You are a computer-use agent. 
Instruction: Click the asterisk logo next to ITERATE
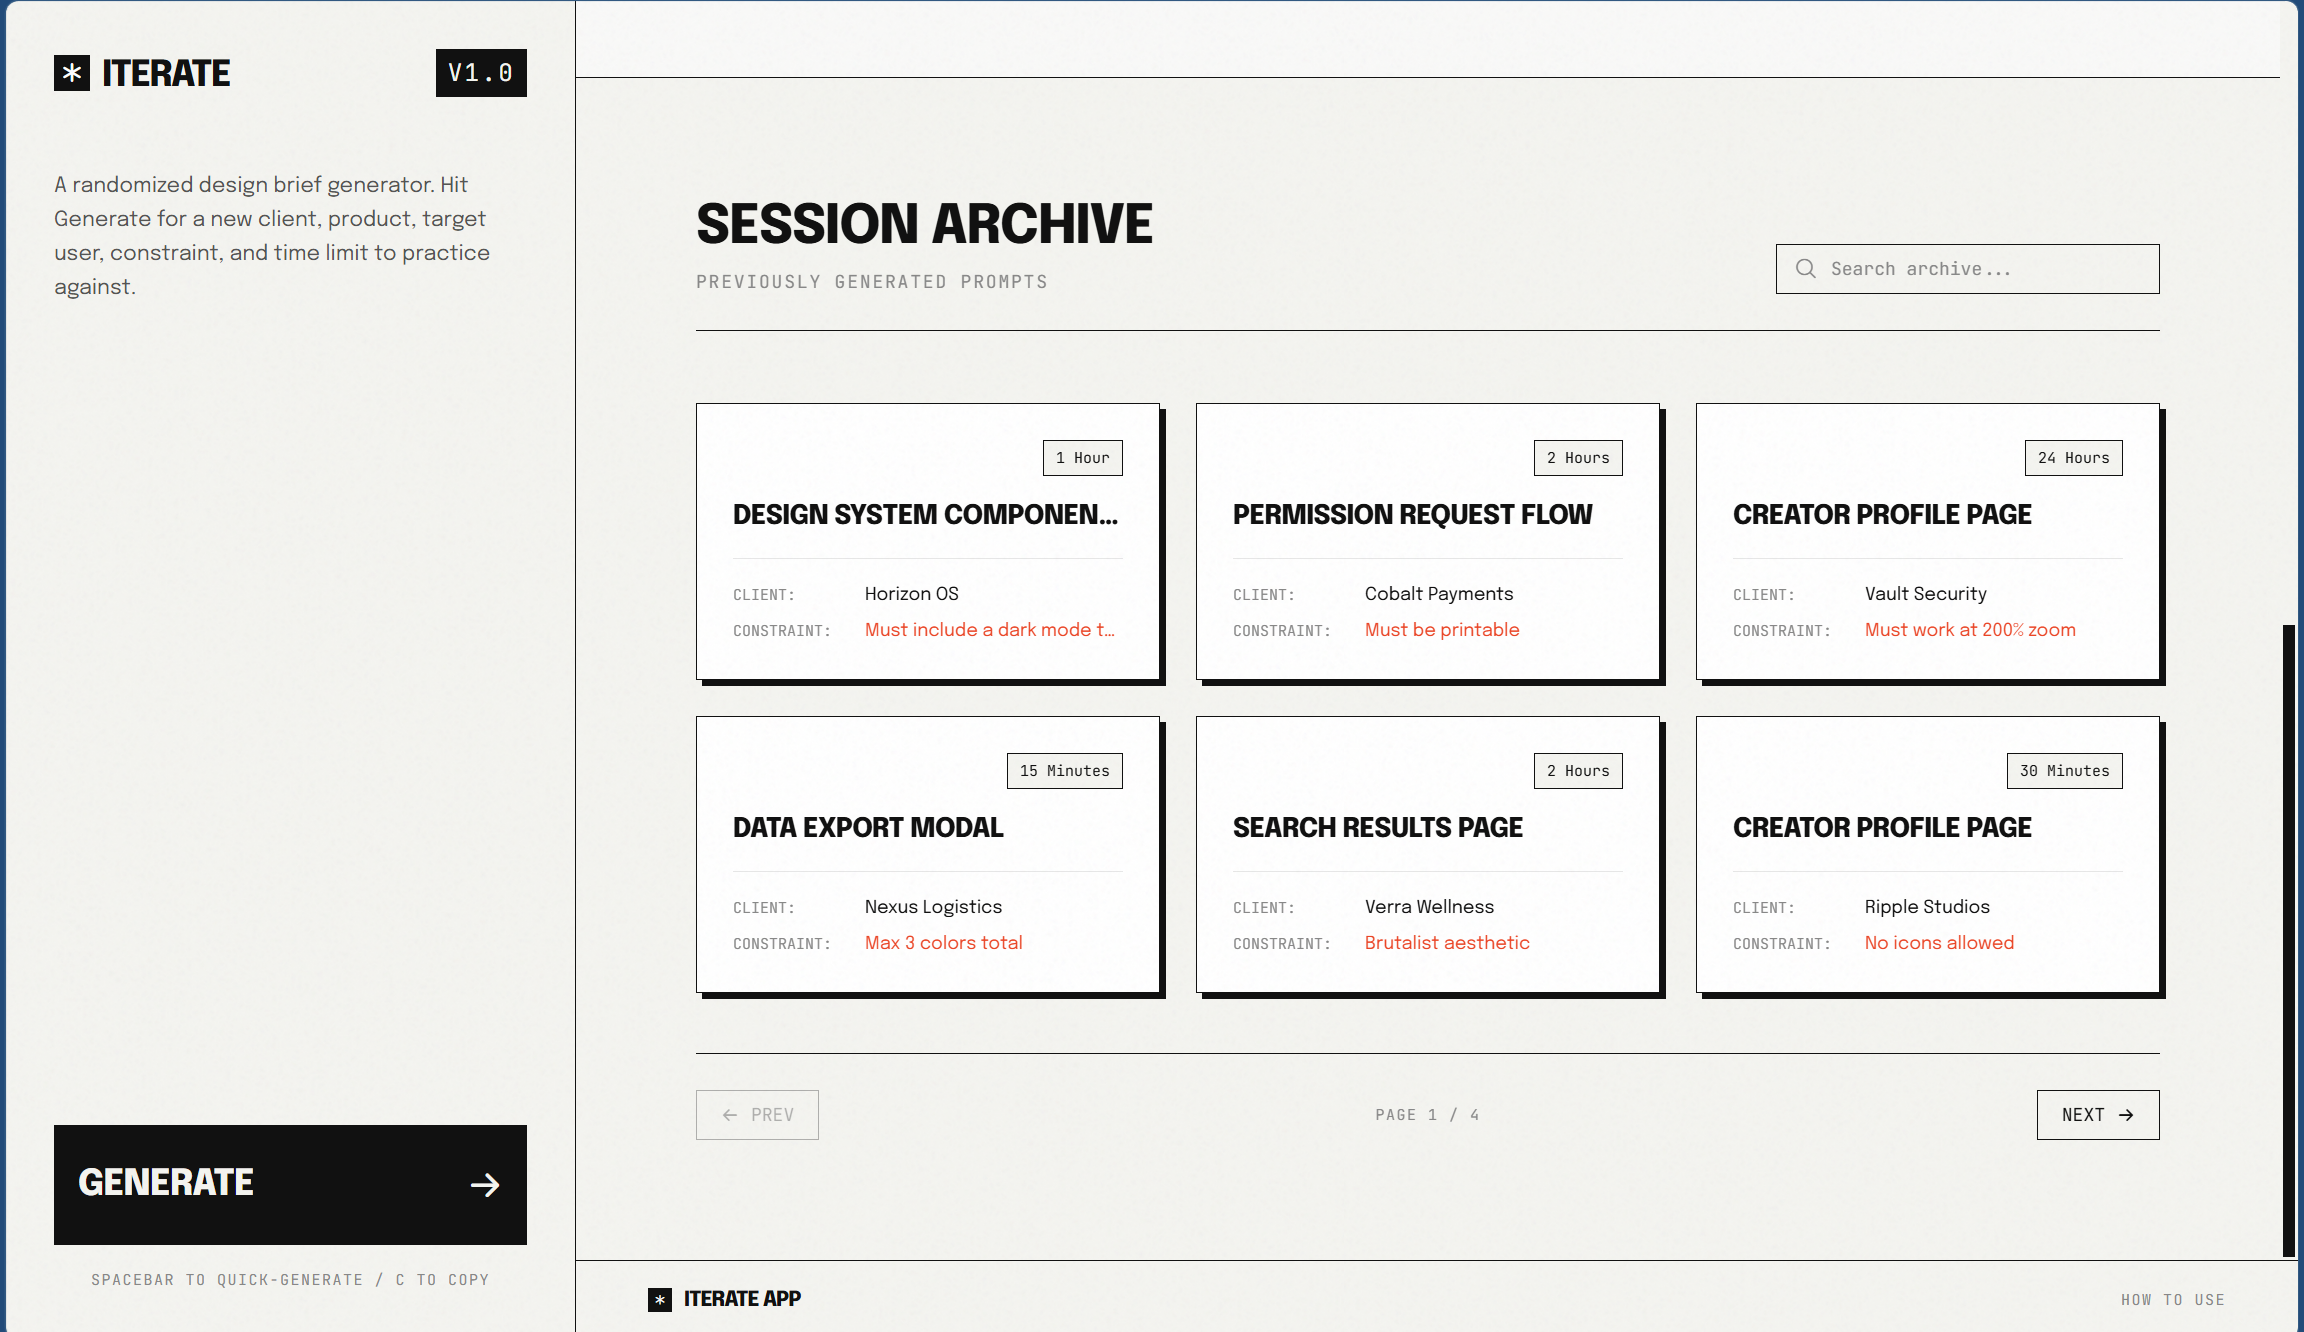tap(72, 73)
